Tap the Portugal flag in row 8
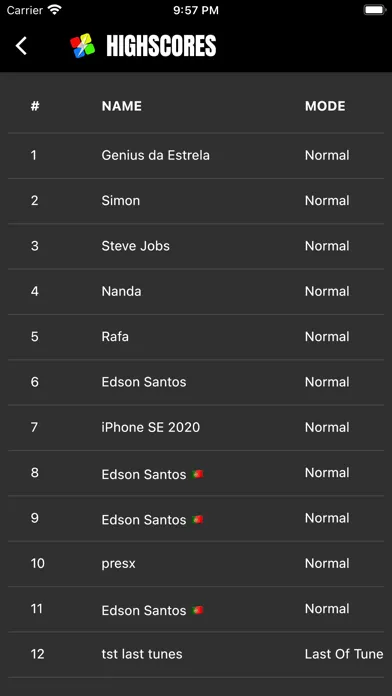Image resolution: width=392 pixels, height=696 pixels. coord(198,474)
